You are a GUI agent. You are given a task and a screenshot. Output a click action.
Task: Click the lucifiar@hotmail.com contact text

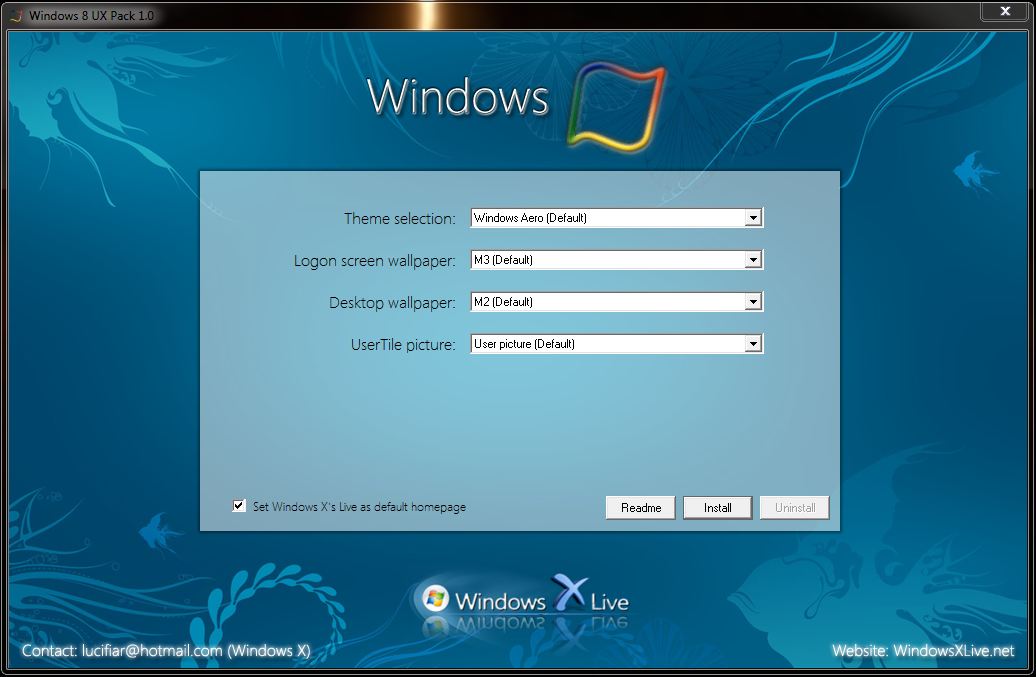pos(152,651)
